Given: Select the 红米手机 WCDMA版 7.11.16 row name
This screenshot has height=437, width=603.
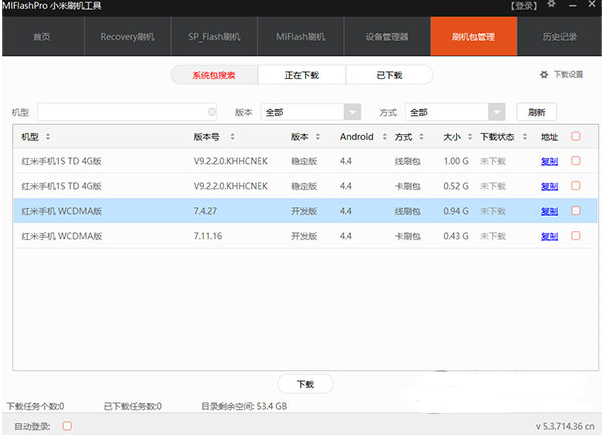Looking at the screenshot, I should (x=62, y=236).
